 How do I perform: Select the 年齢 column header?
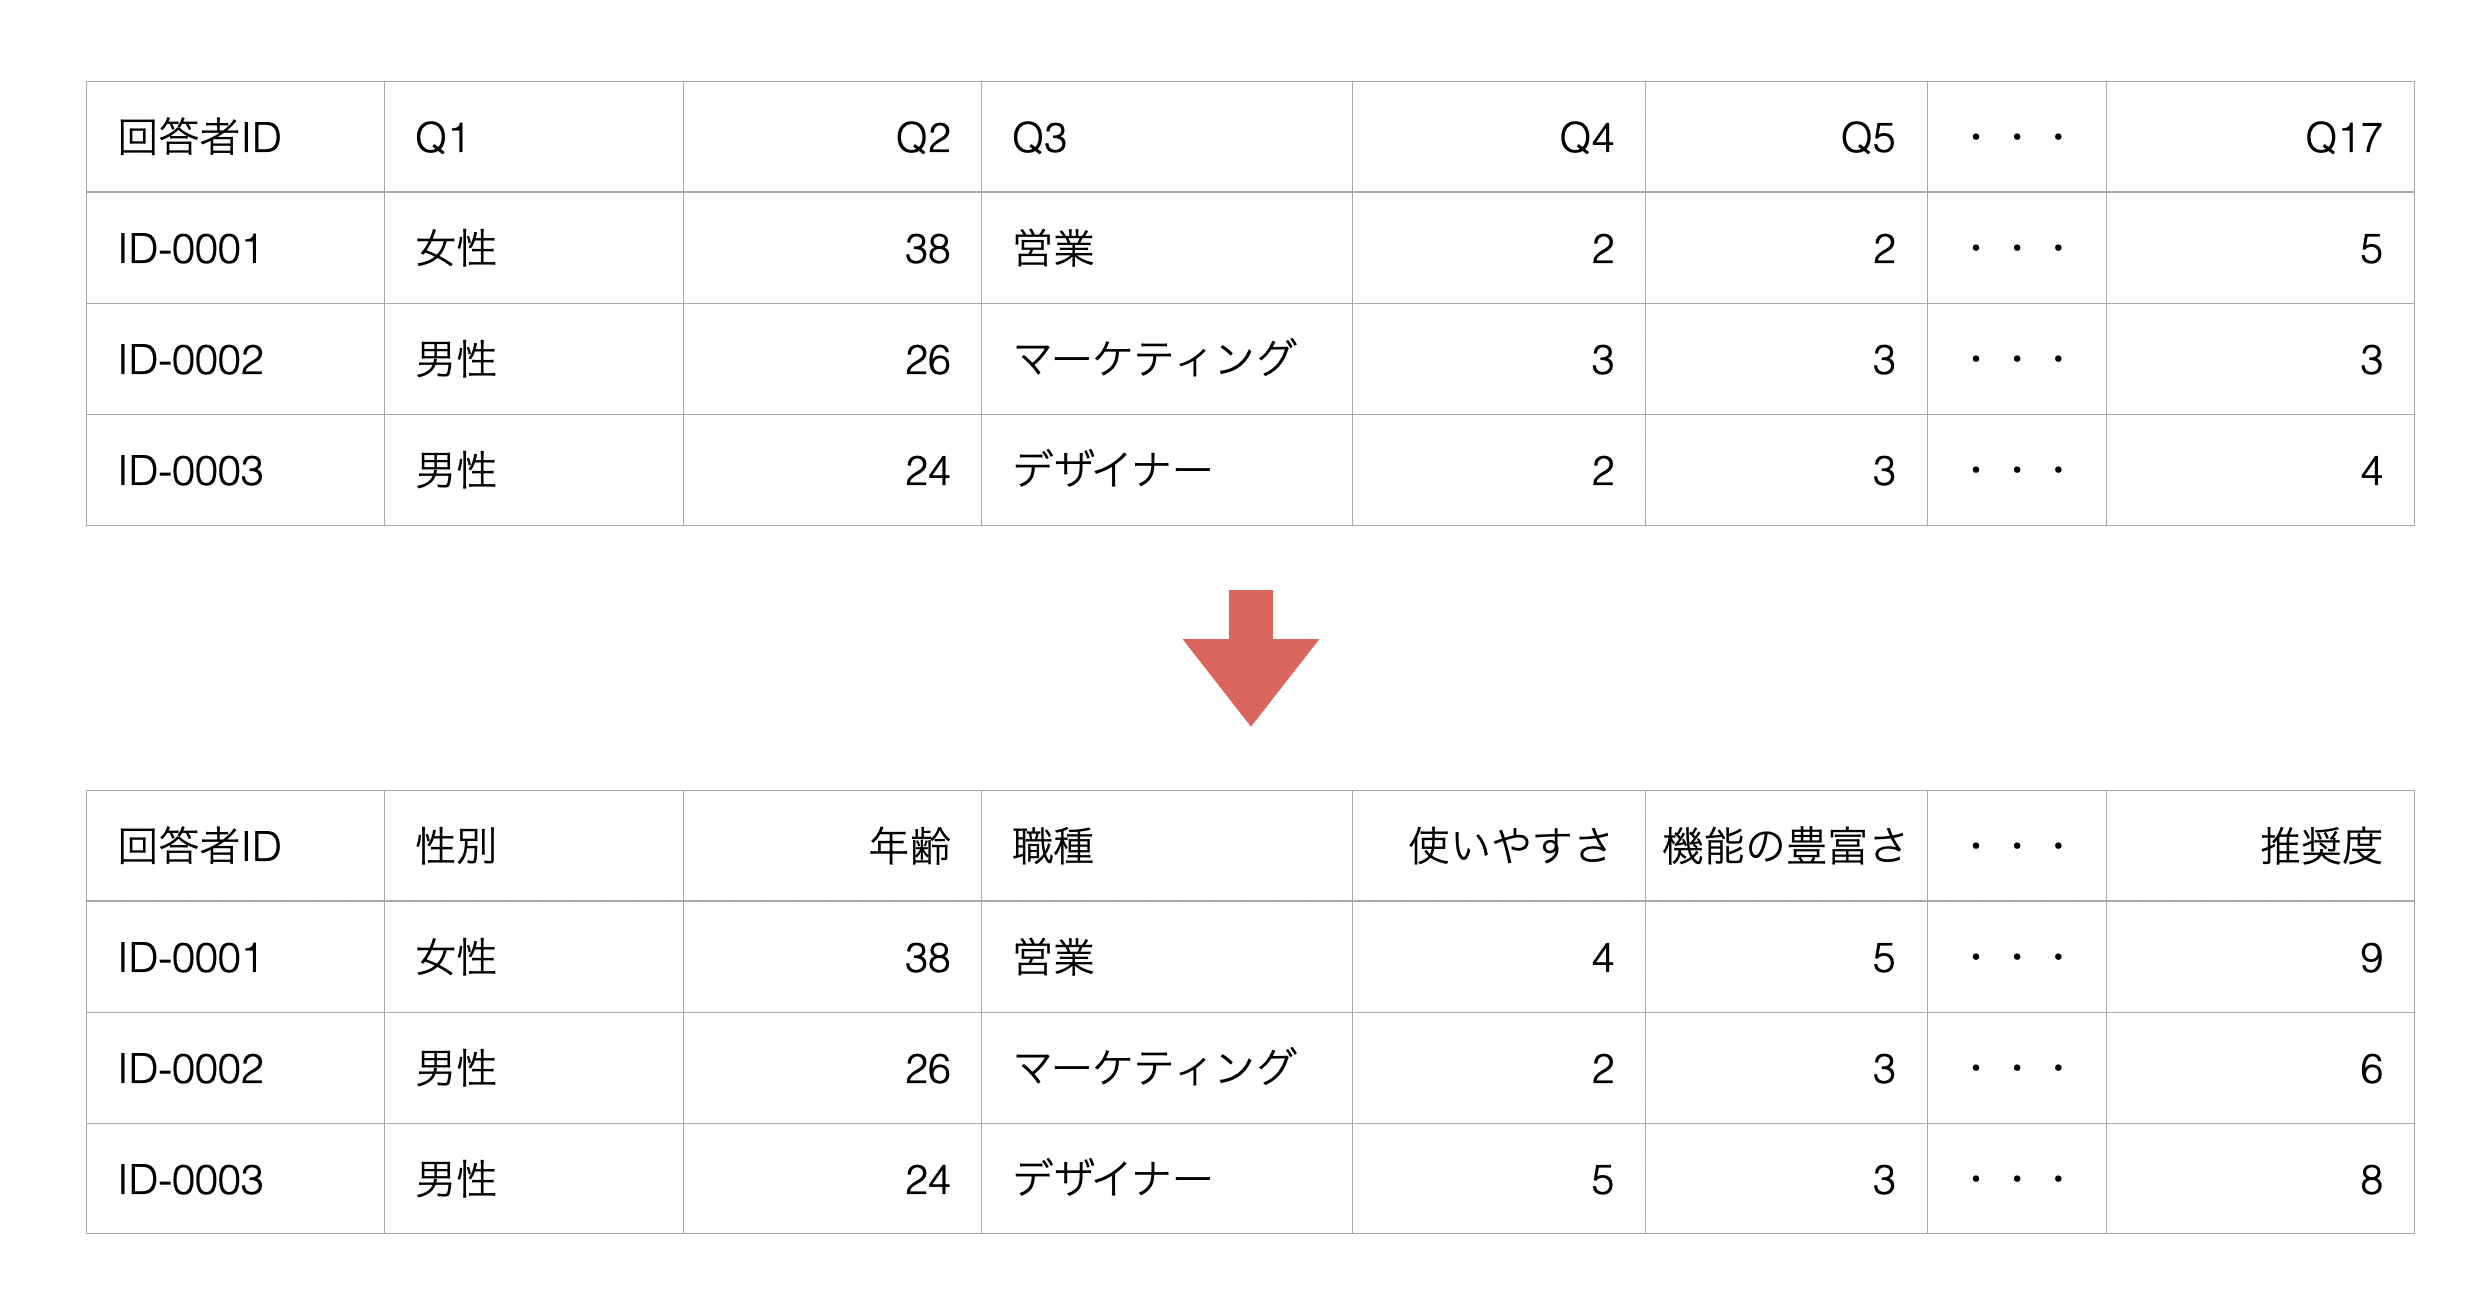tap(832, 846)
